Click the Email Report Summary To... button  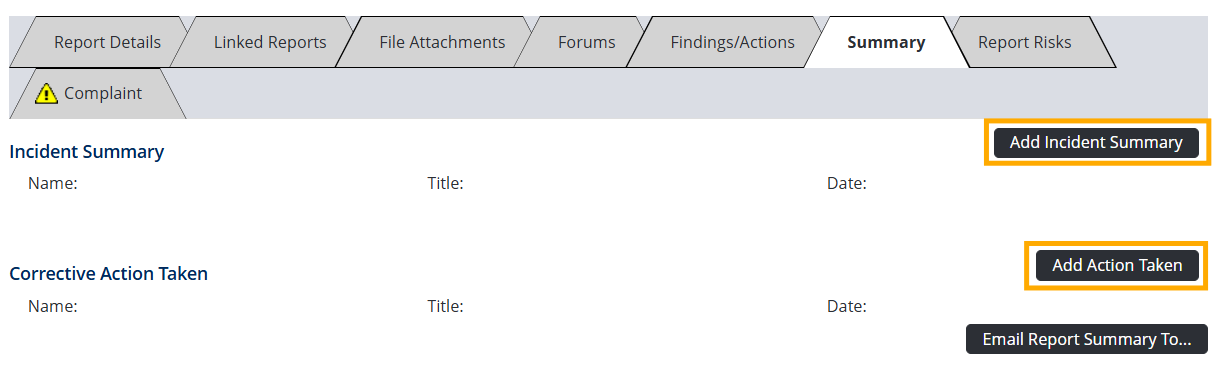(1087, 339)
